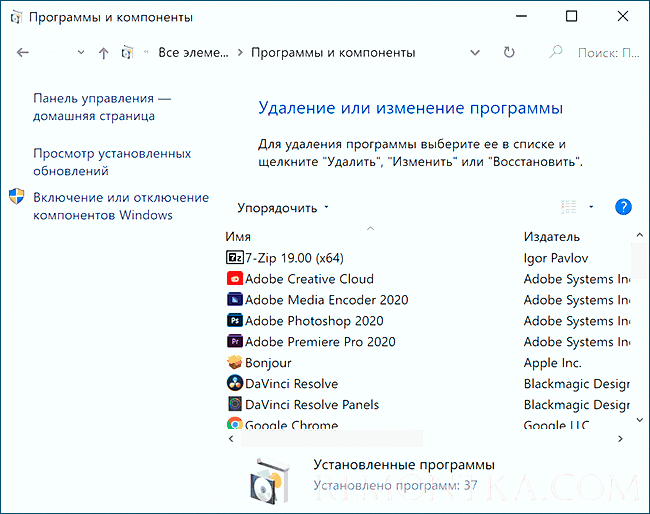Open the Упорядочить dropdown menu
This screenshot has height=514, width=650.
(x=283, y=208)
